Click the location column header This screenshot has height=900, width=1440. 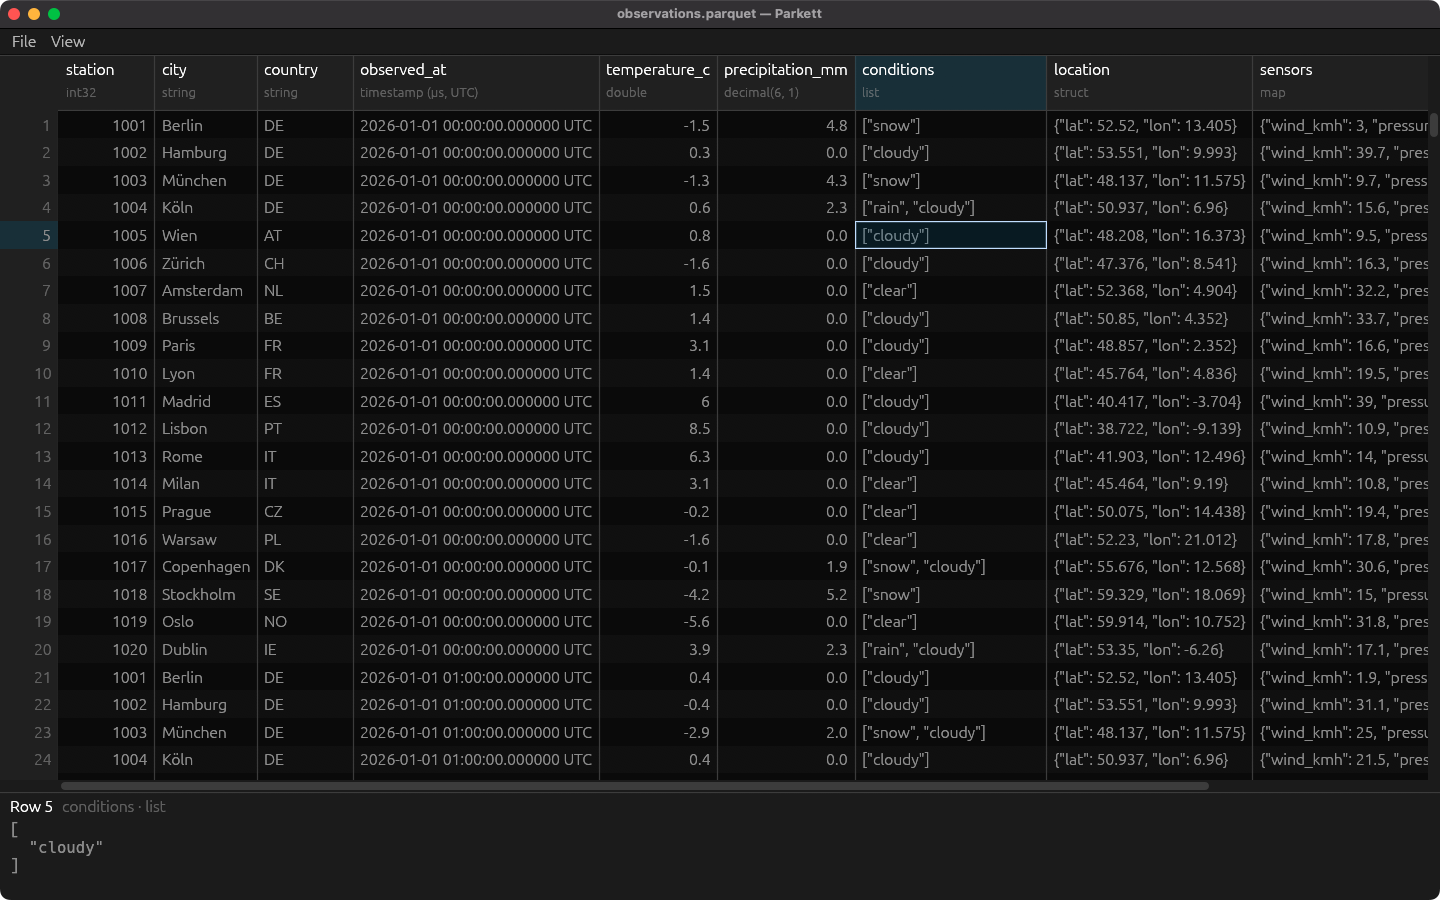coord(1150,82)
